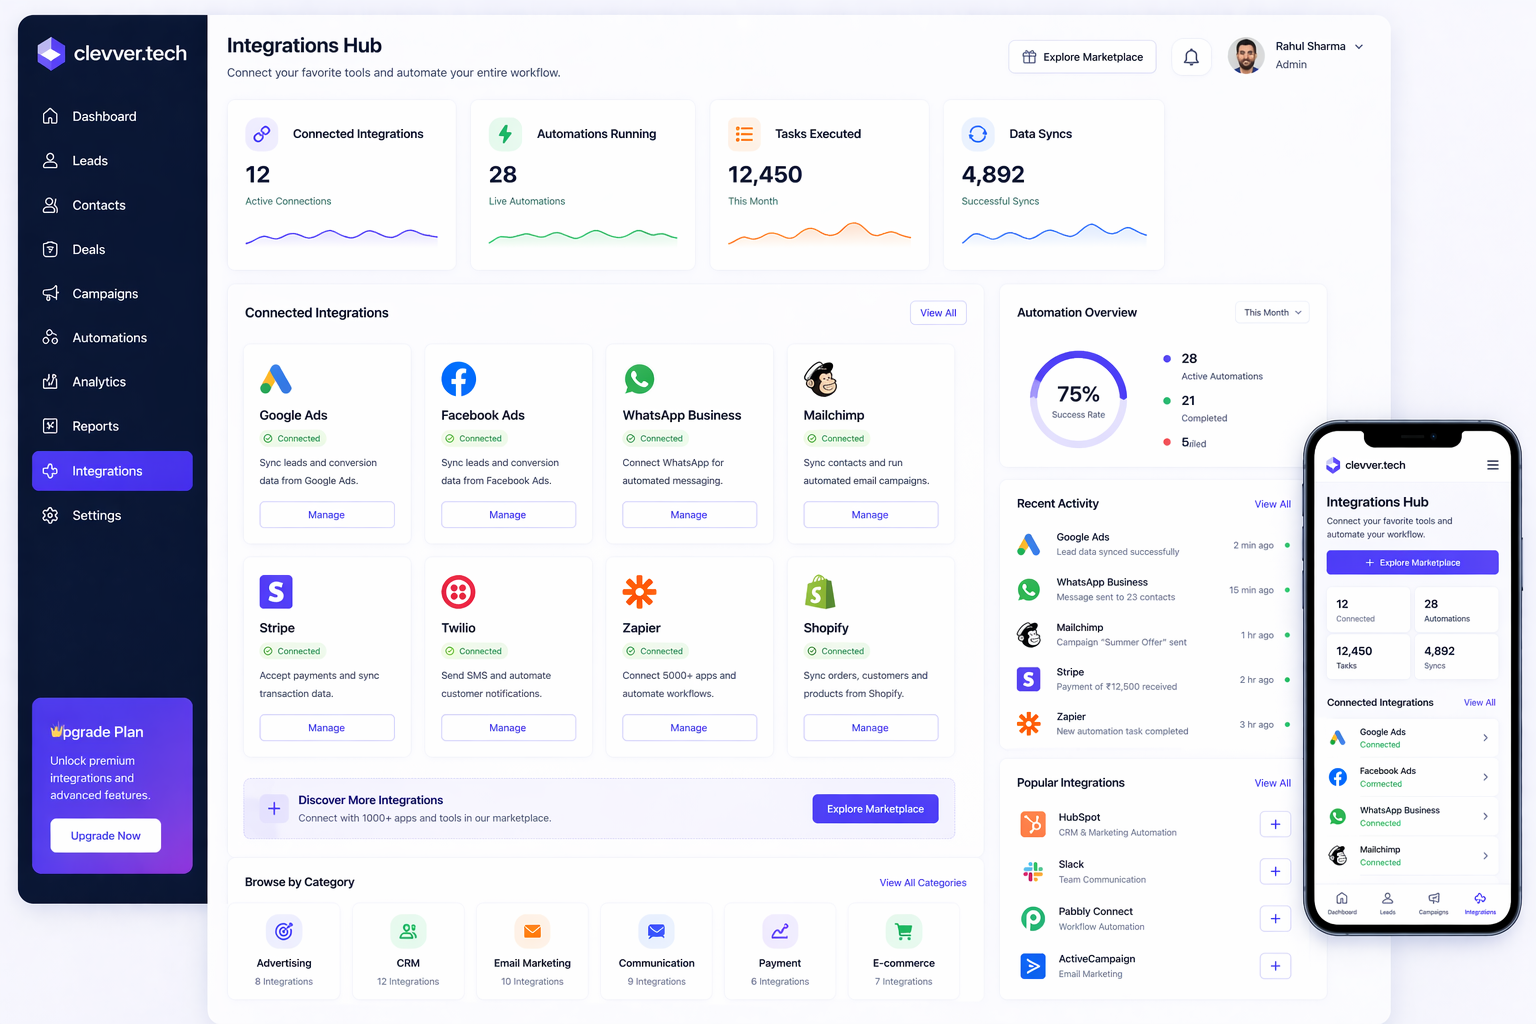This screenshot has height=1024, width=1536.
Task: Expand Google Ads chevron in mobile list
Action: point(1485,738)
